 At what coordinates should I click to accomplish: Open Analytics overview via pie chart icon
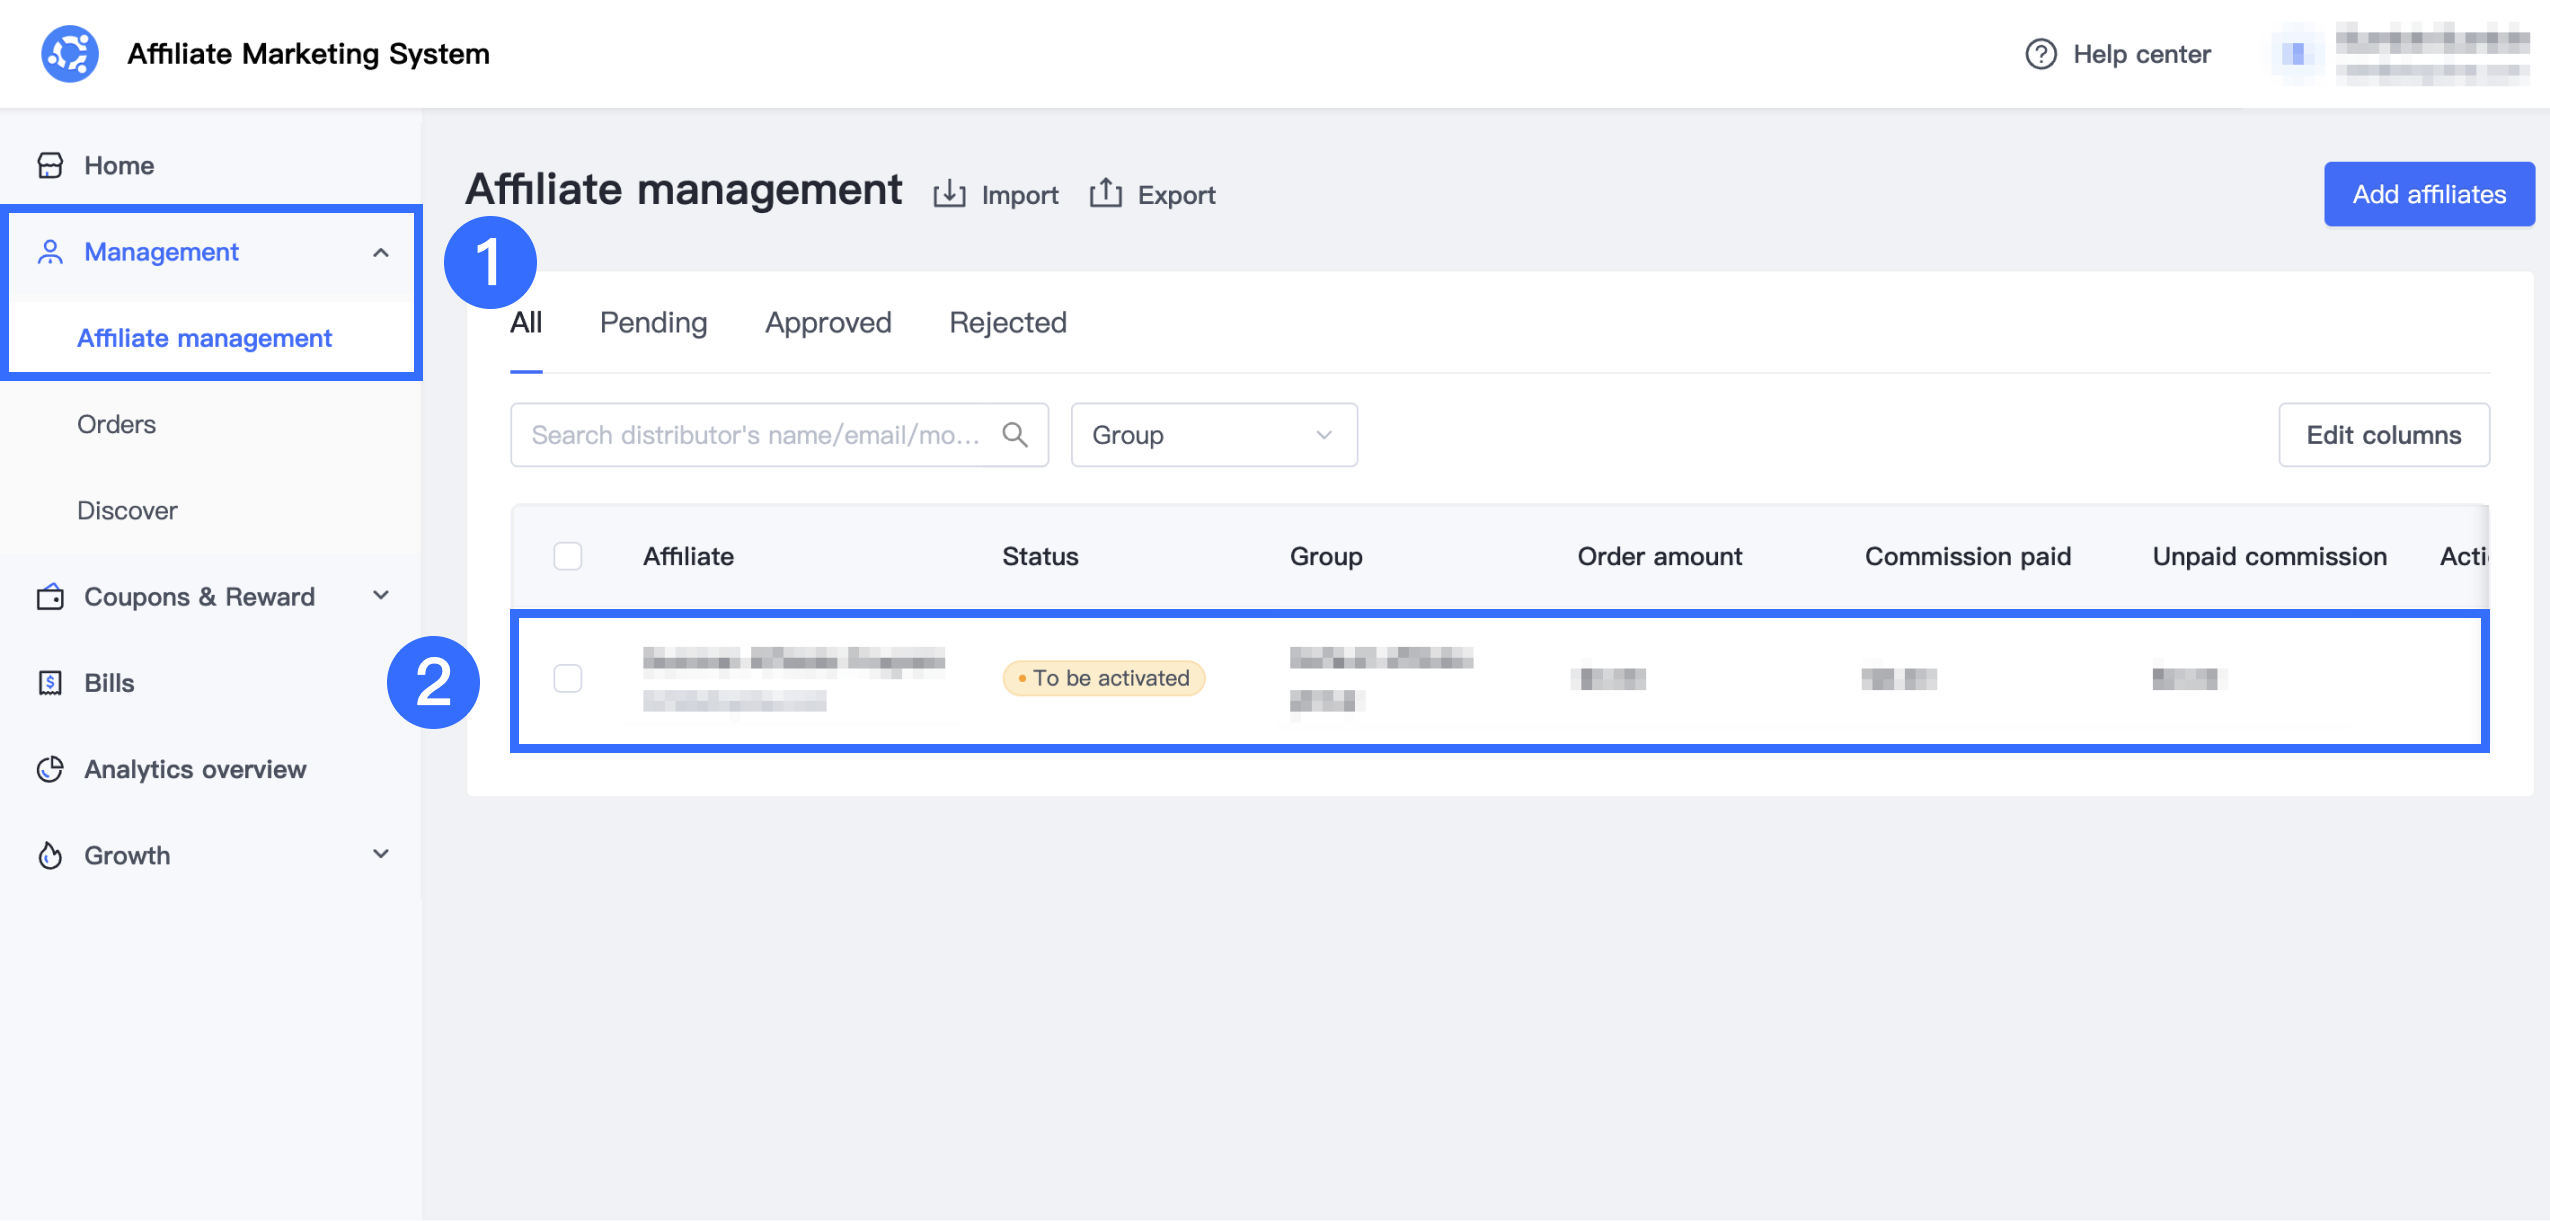click(x=50, y=769)
